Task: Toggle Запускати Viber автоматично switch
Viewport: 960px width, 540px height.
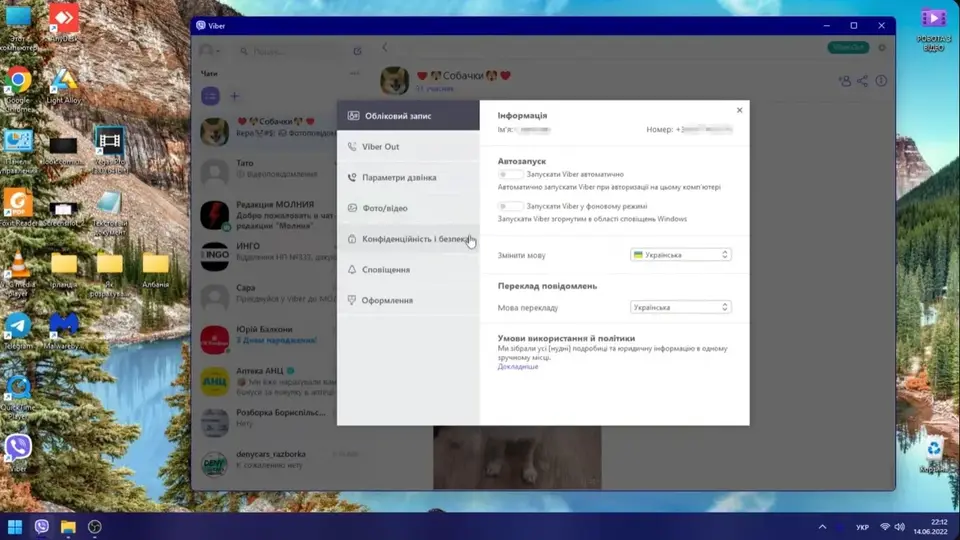Action: 510,174
